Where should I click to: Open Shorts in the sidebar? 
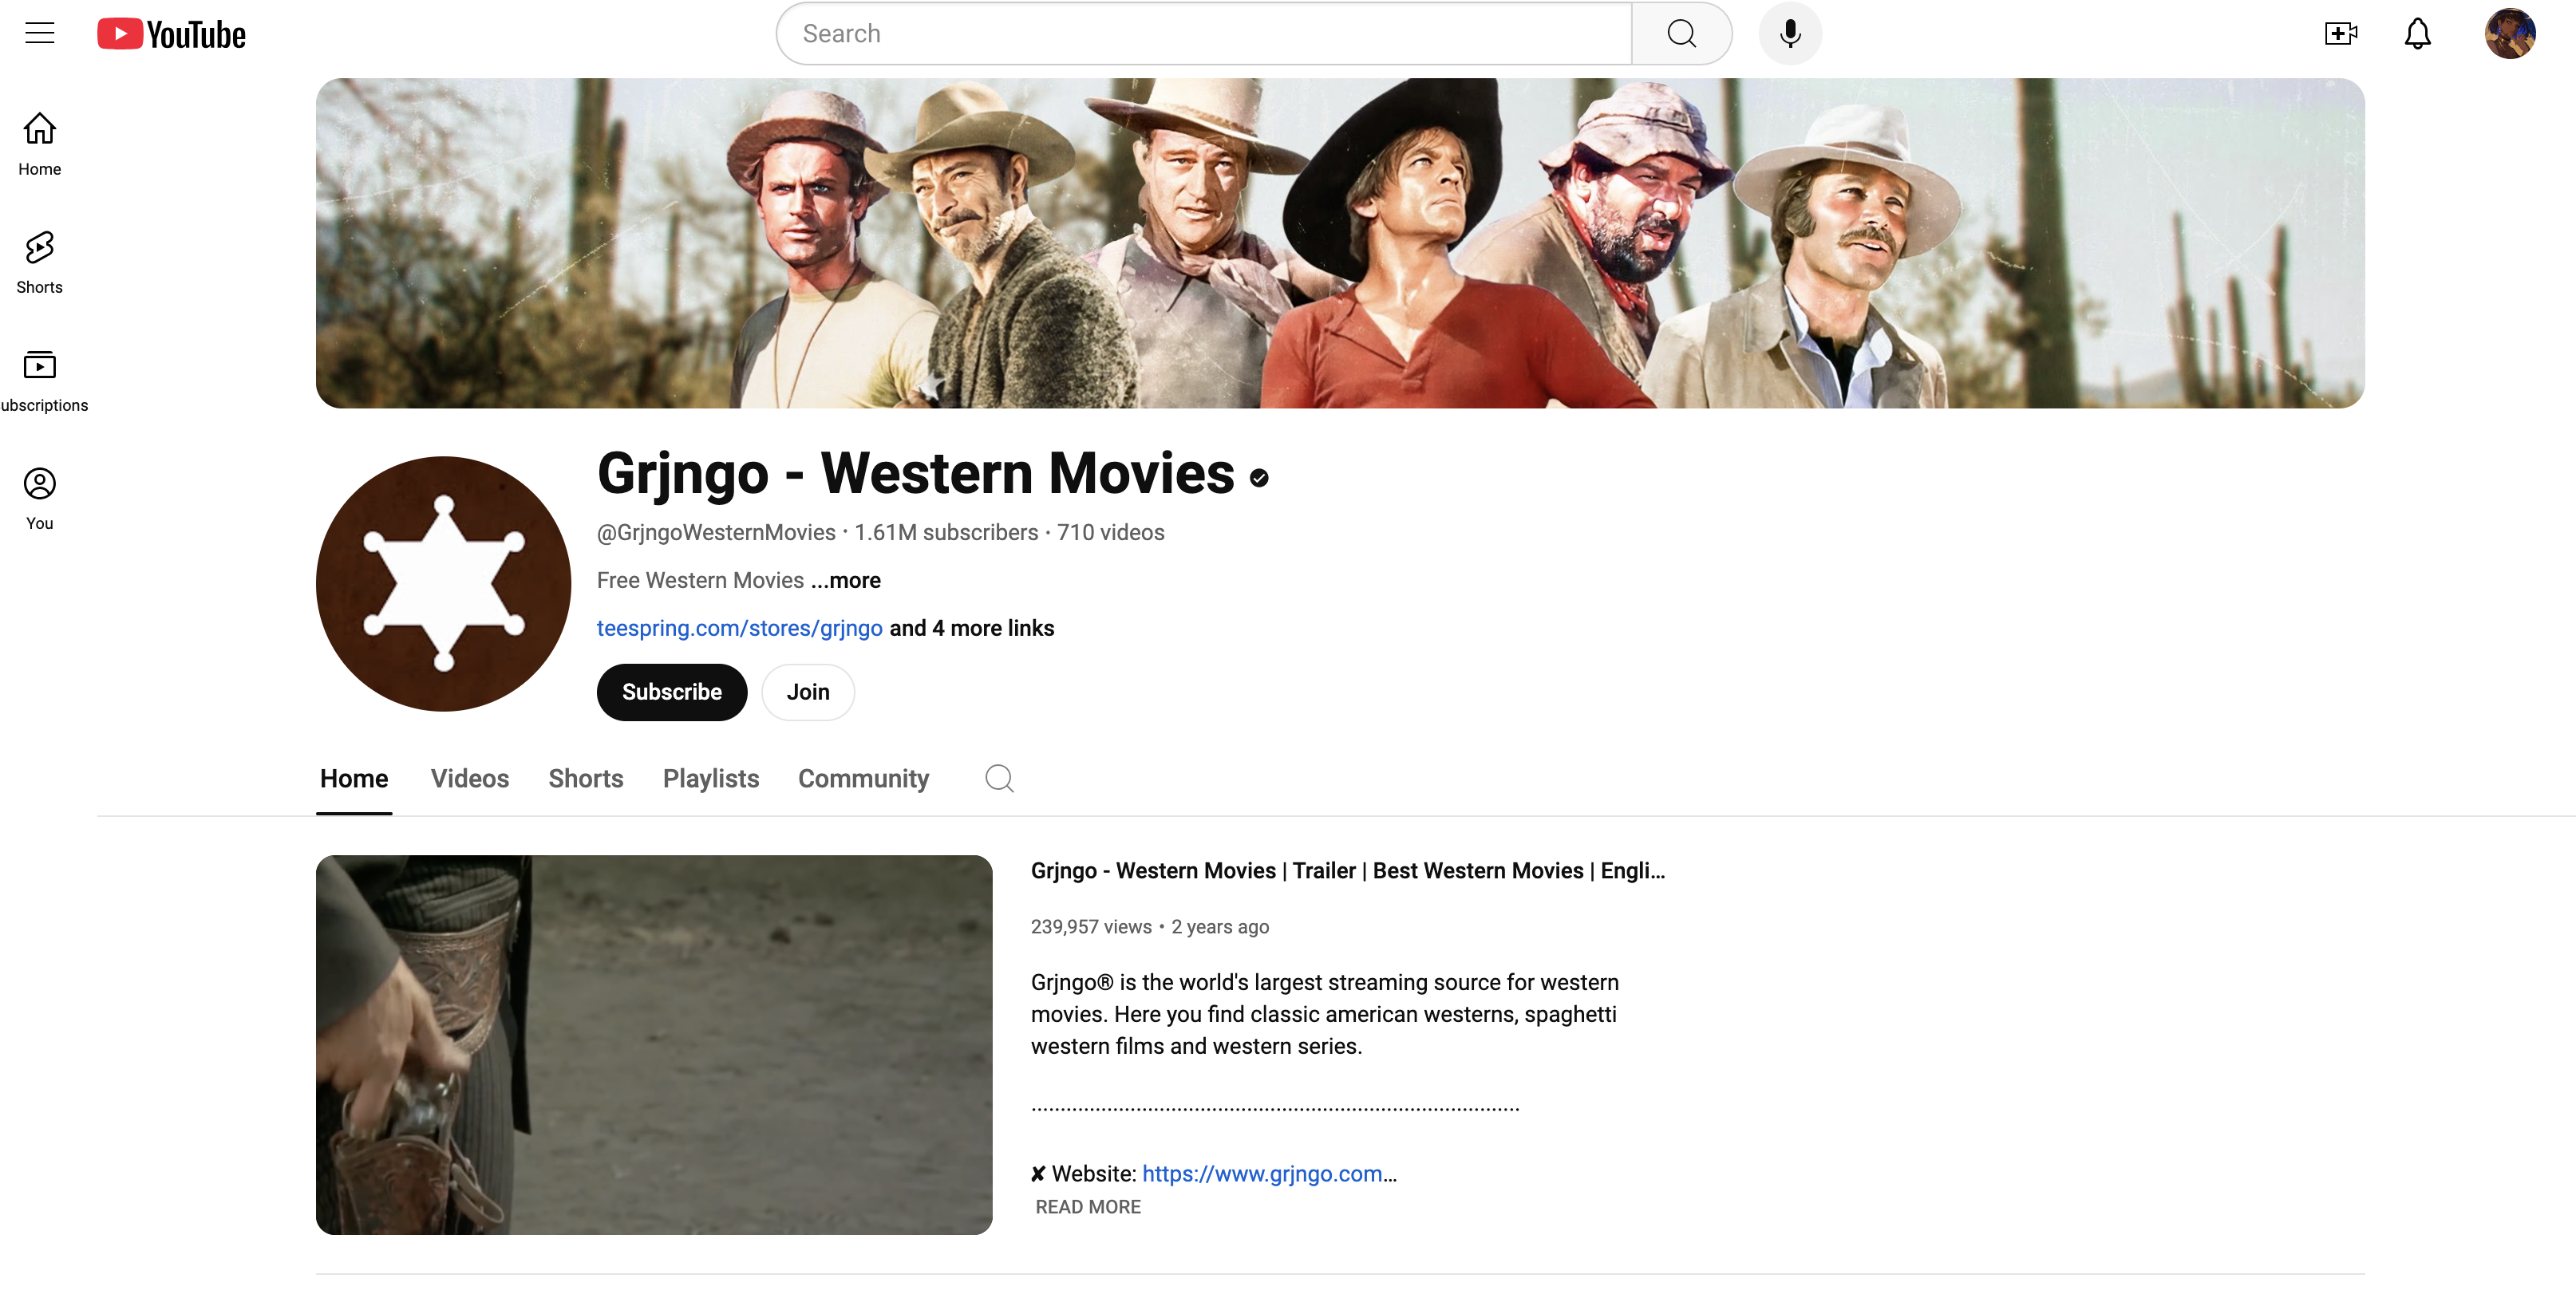(40, 262)
